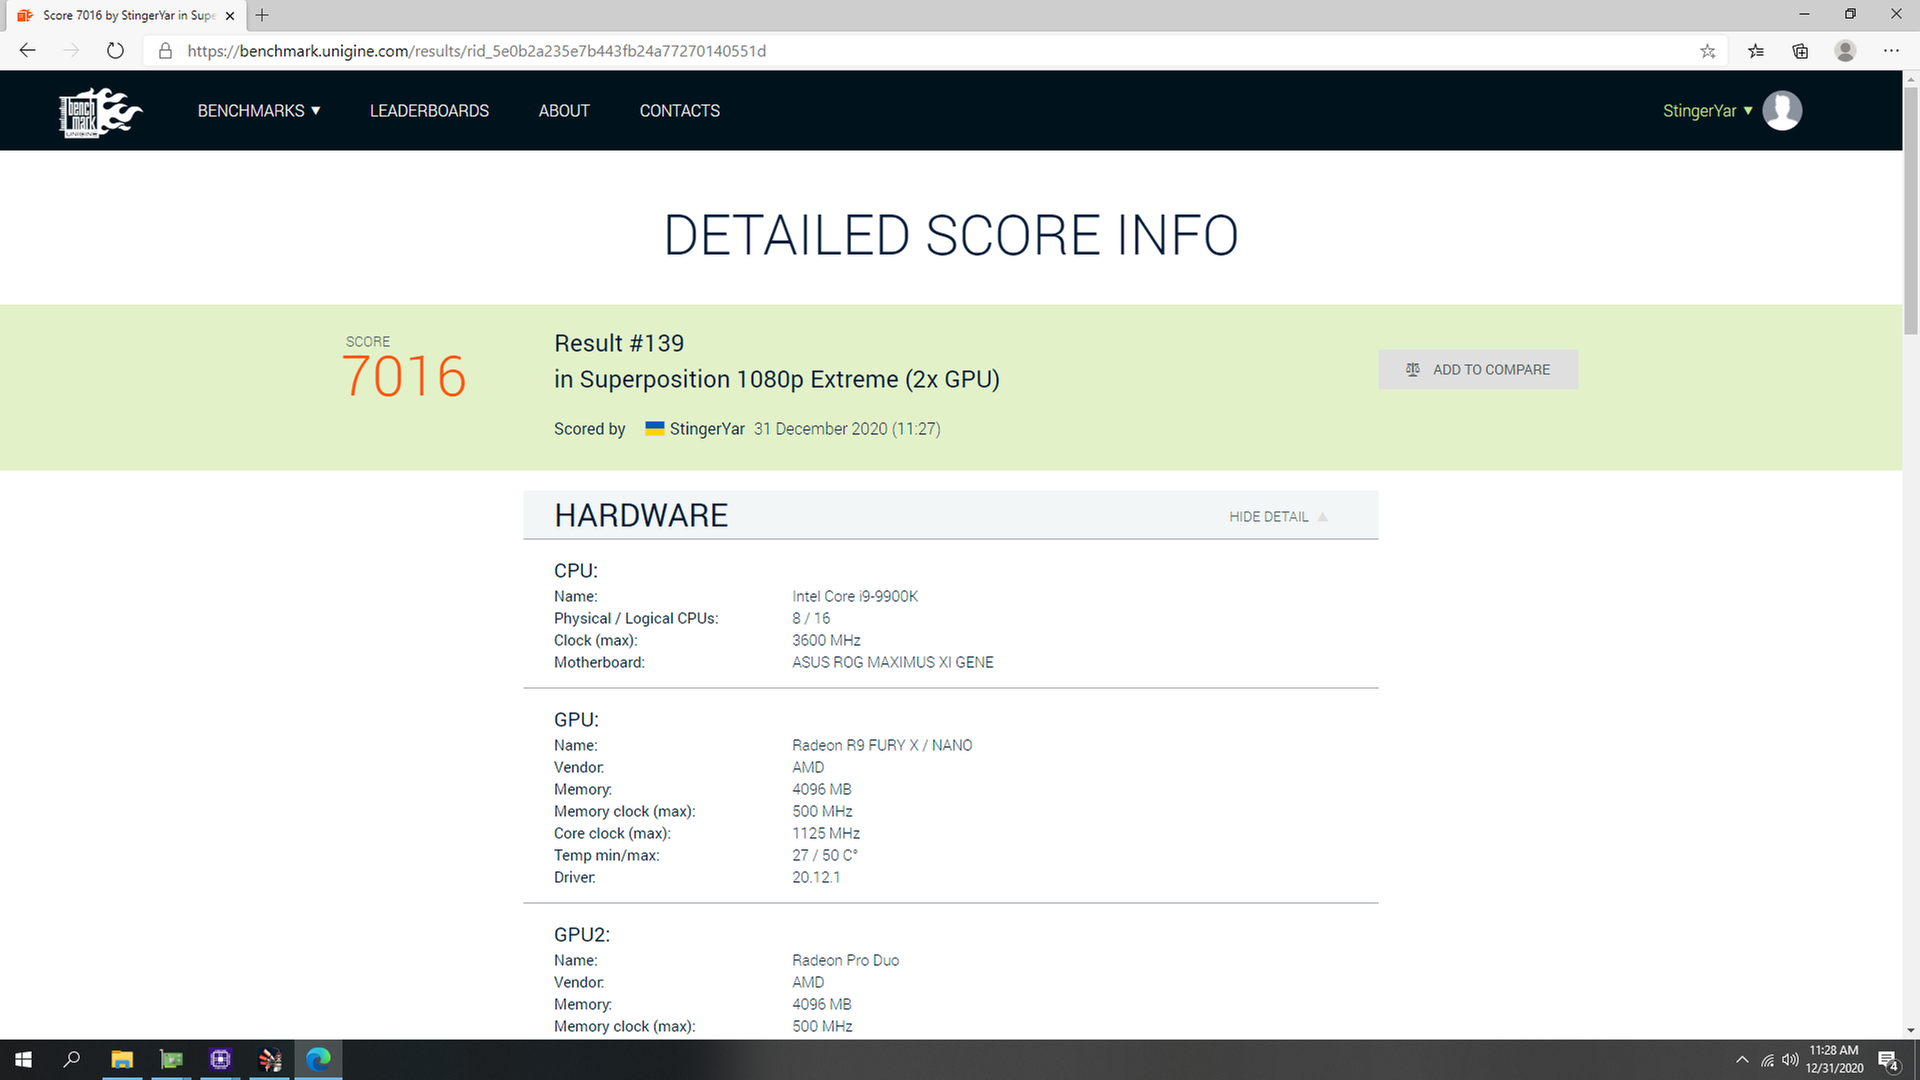Click the vertical scrollbar thumb
The image size is (1920, 1080).
click(1911, 210)
